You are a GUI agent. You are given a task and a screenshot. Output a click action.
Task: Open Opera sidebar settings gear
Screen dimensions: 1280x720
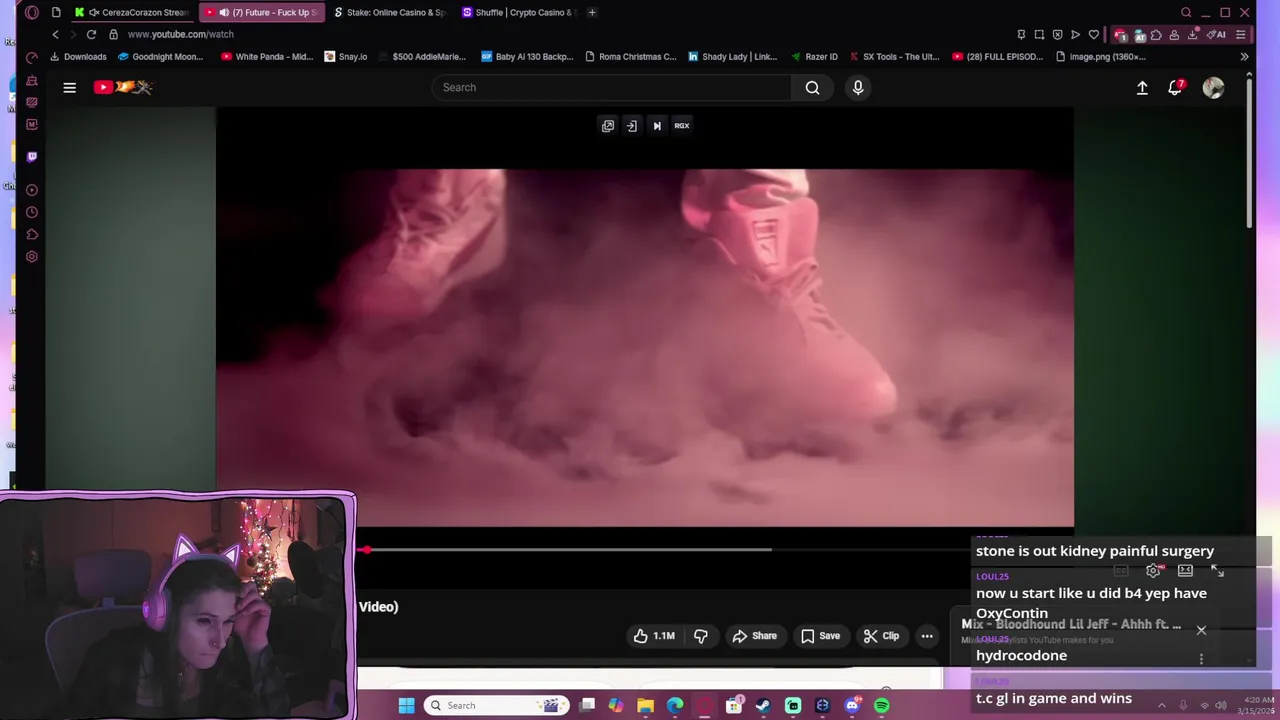point(32,257)
